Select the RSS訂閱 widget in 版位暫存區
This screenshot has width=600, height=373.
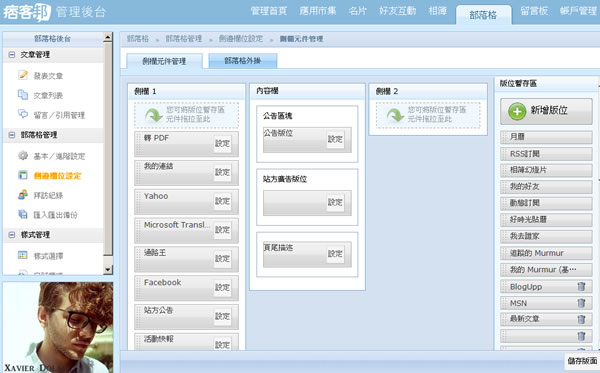[x=546, y=154]
